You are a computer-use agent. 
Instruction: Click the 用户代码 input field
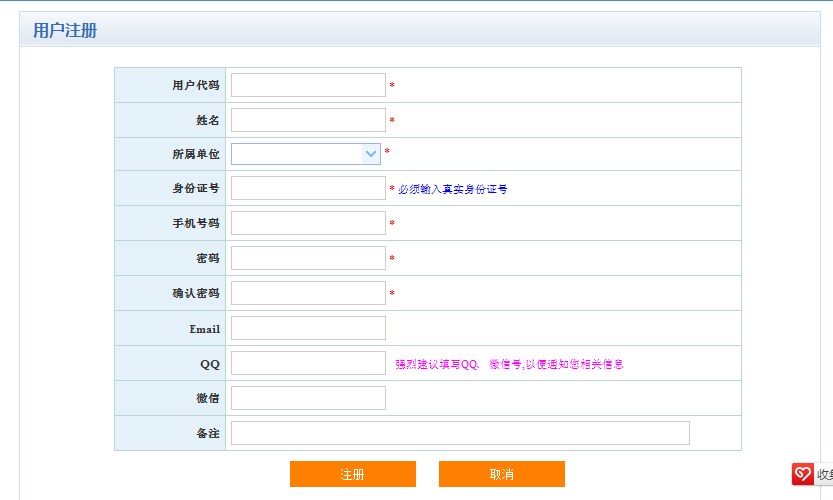[308, 85]
